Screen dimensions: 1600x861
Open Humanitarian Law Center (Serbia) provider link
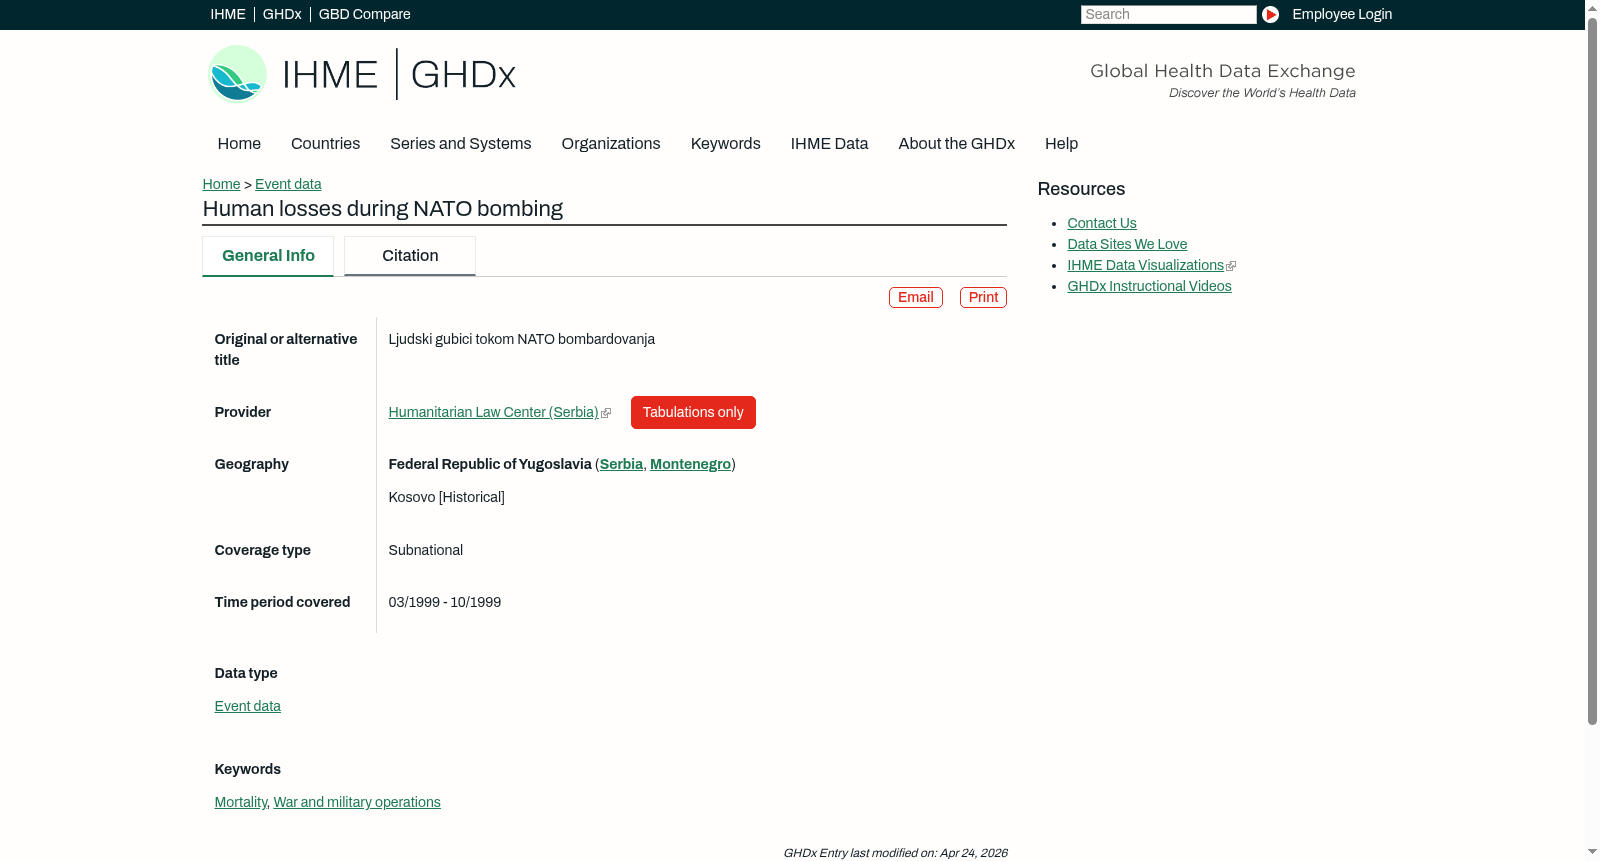493,413
